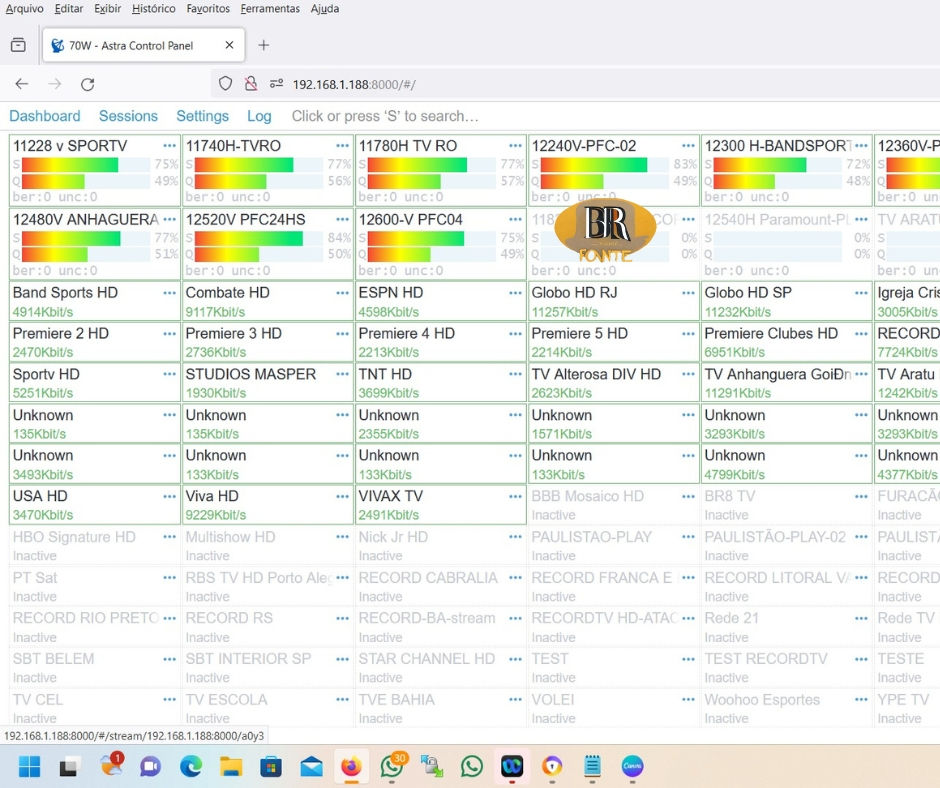Open the Log page

tap(259, 116)
